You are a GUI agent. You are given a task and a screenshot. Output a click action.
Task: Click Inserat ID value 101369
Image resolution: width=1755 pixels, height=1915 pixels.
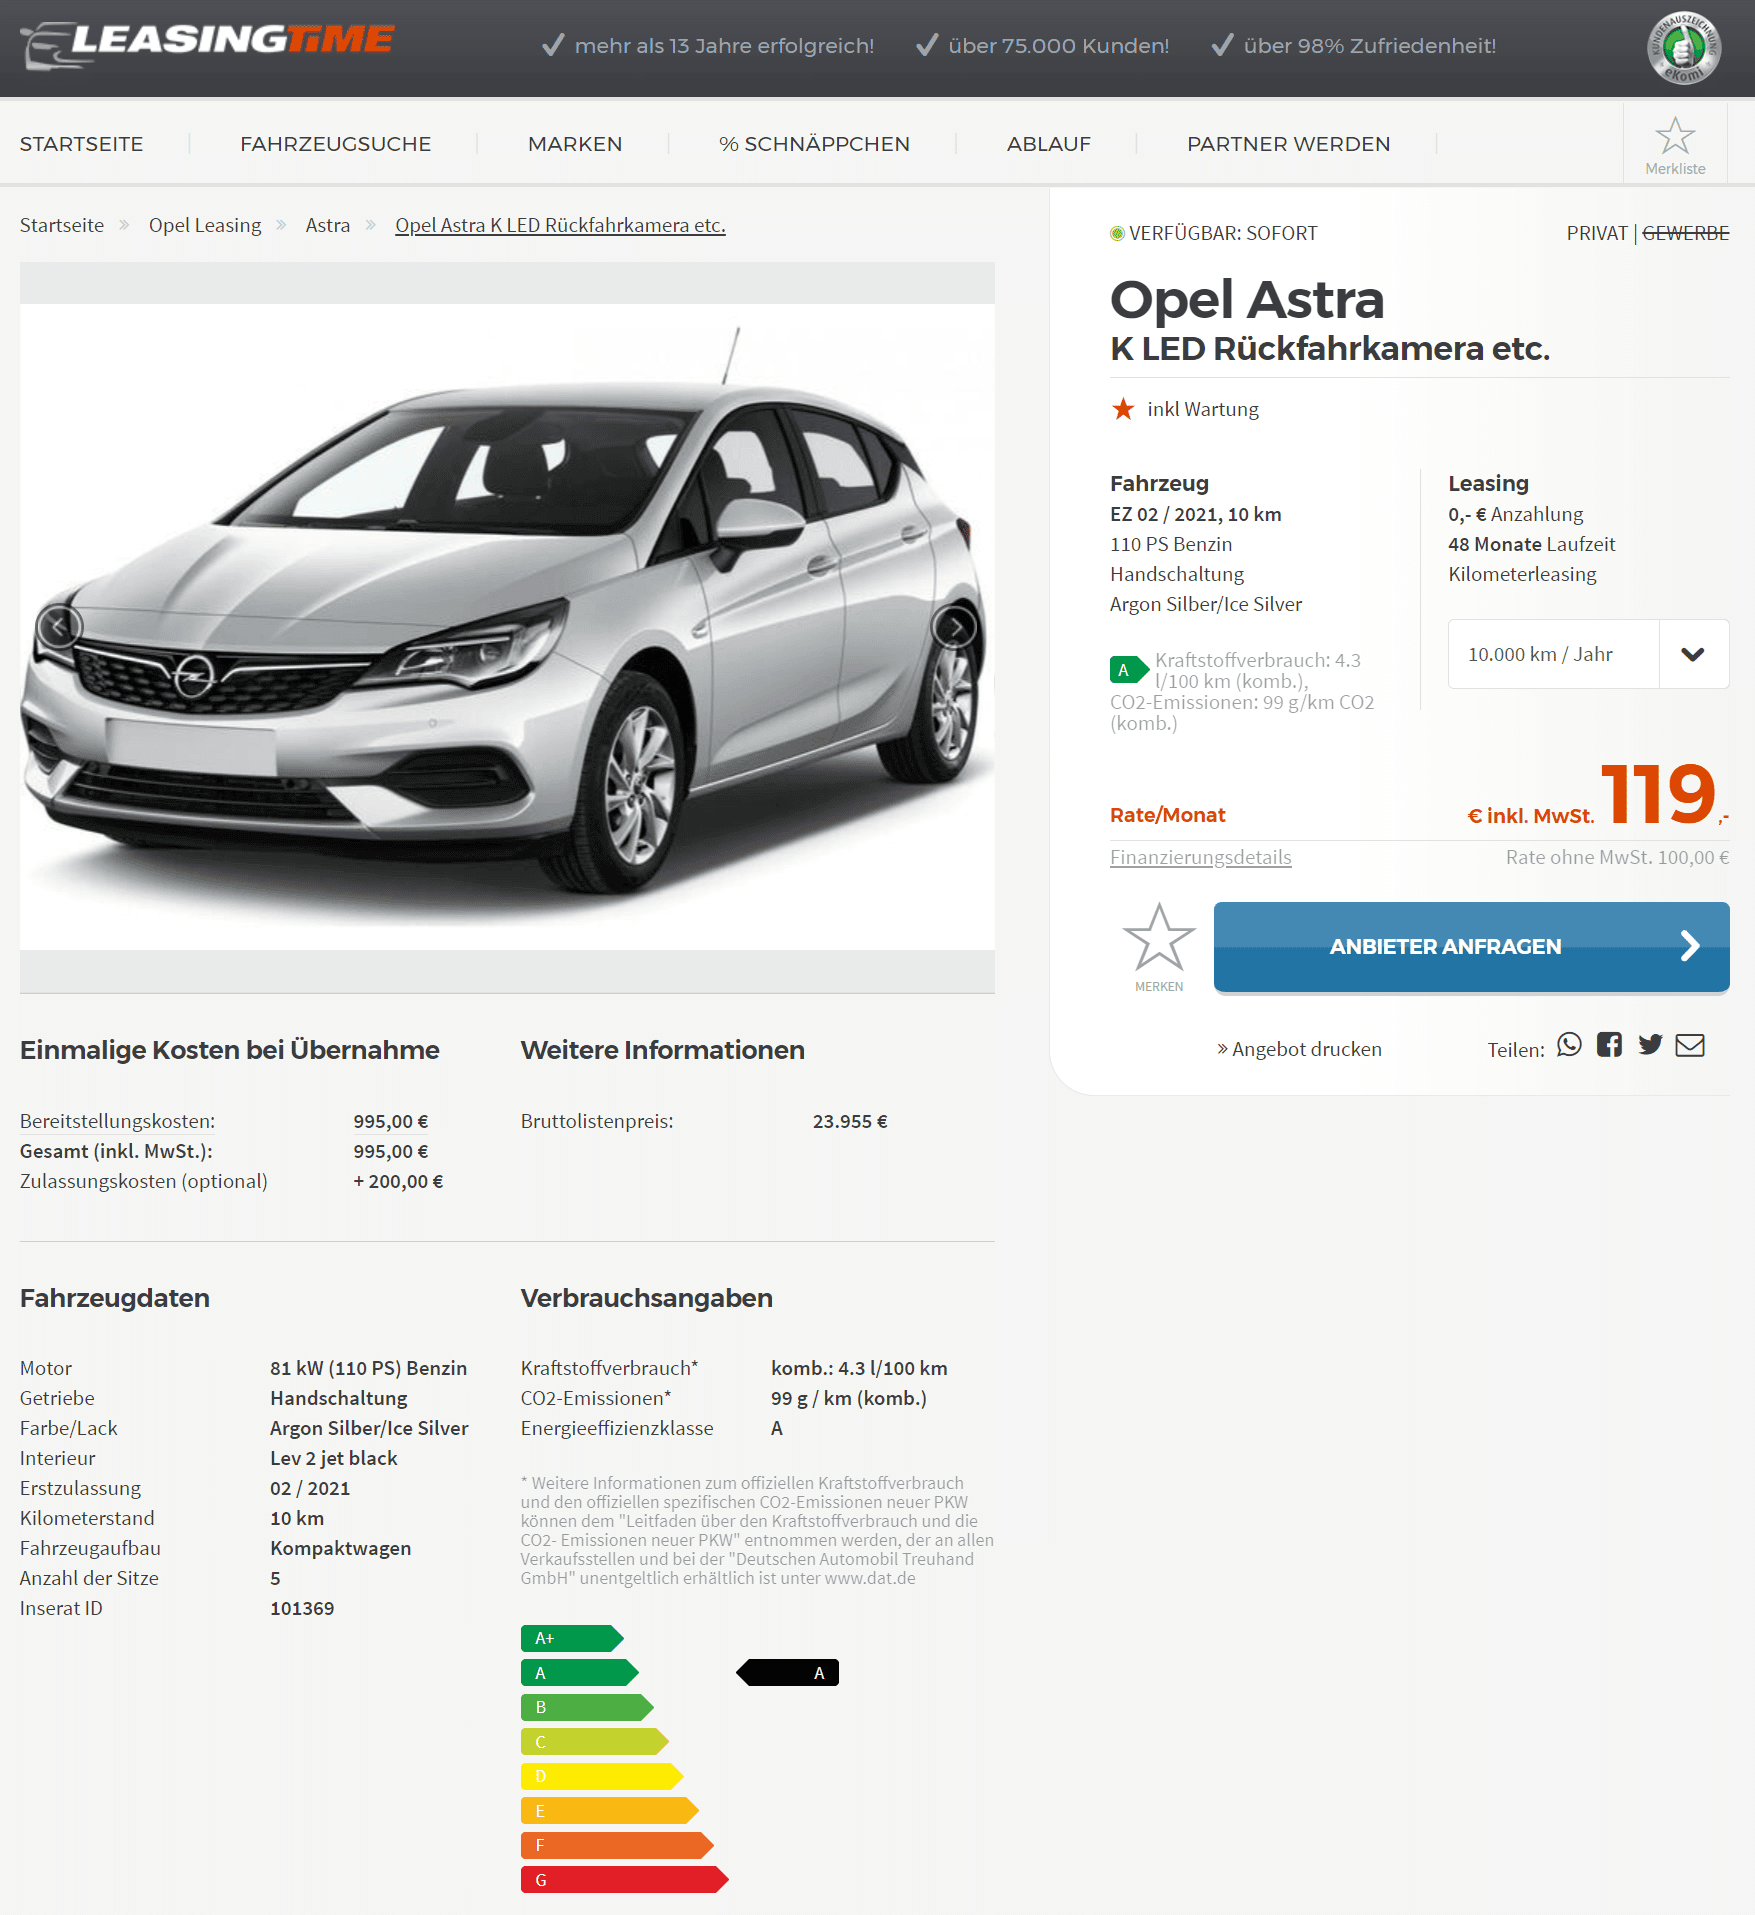(x=302, y=1608)
